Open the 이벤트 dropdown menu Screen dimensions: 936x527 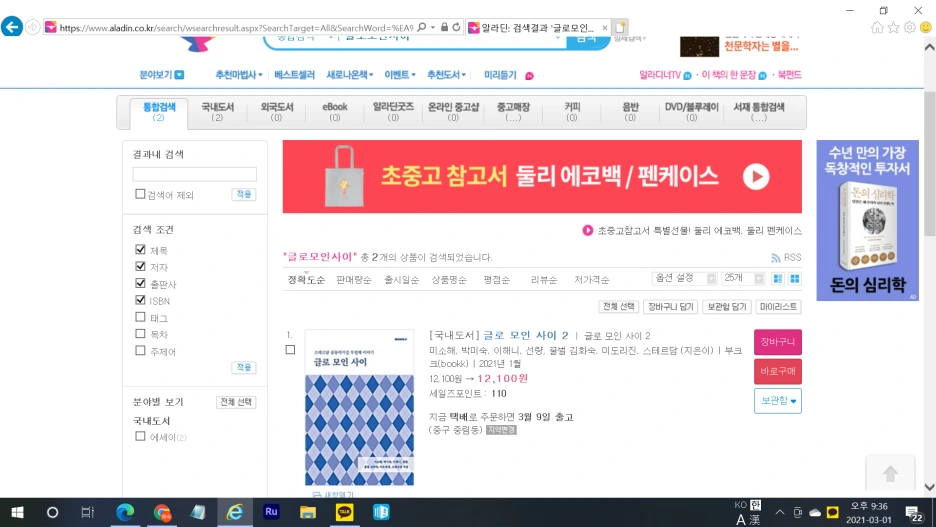pos(399,75)
